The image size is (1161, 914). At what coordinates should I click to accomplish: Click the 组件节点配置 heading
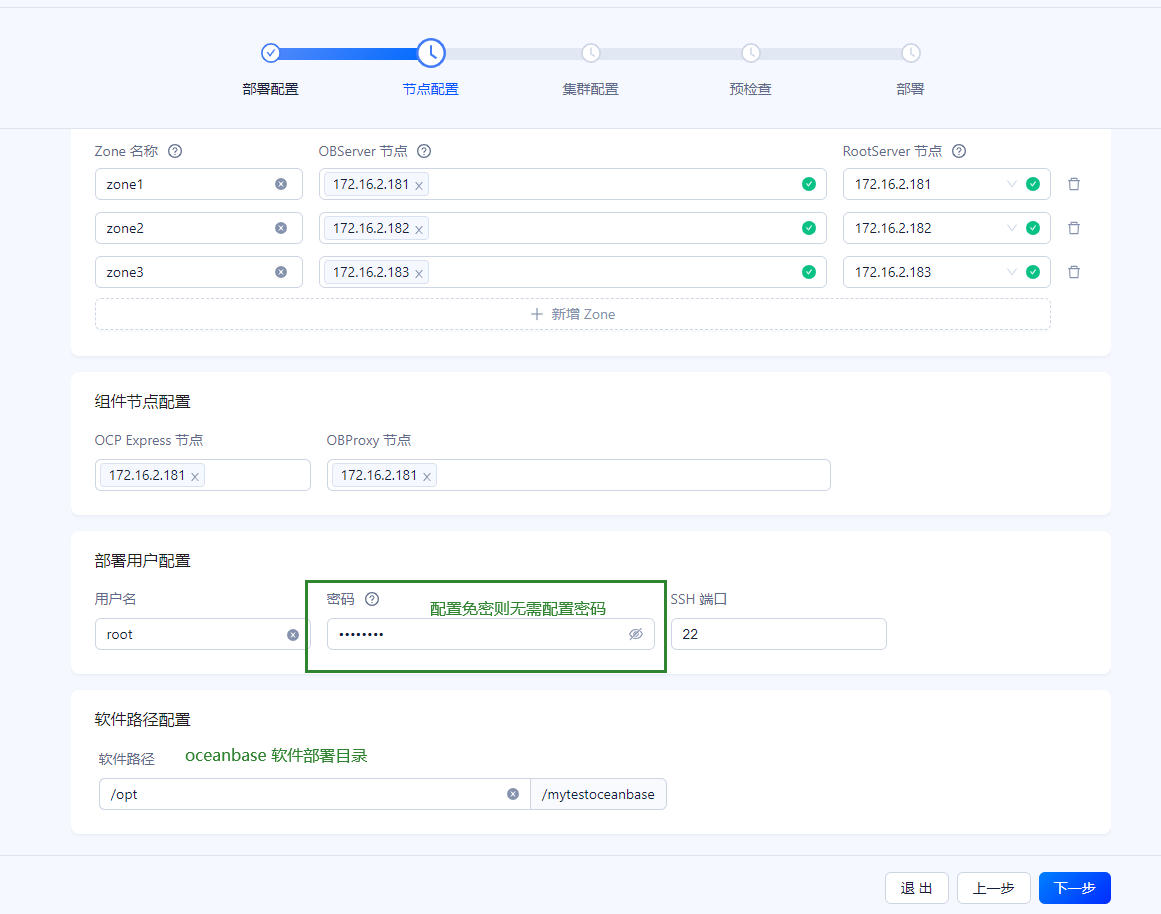(142, 401)
